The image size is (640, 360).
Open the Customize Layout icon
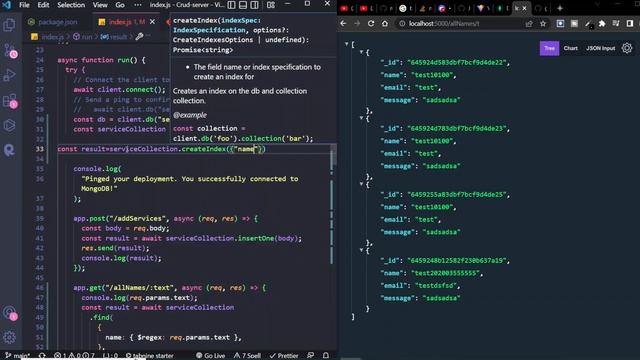coord(271,5)
